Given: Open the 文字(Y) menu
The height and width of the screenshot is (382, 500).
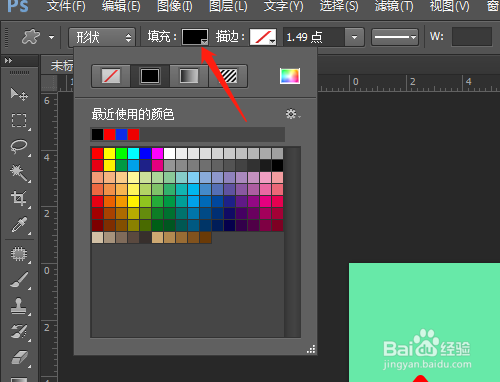Looking at the screenshot, I should click(x=284, y=6).
